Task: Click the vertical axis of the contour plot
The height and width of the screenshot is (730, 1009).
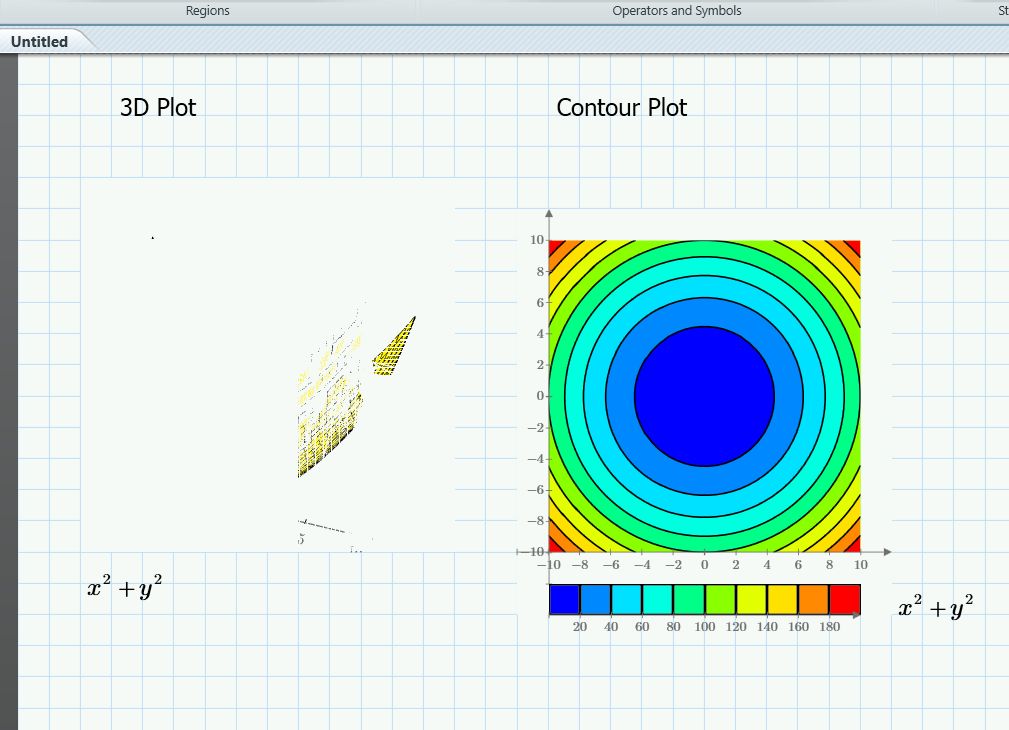Action: tap(549, 380)
